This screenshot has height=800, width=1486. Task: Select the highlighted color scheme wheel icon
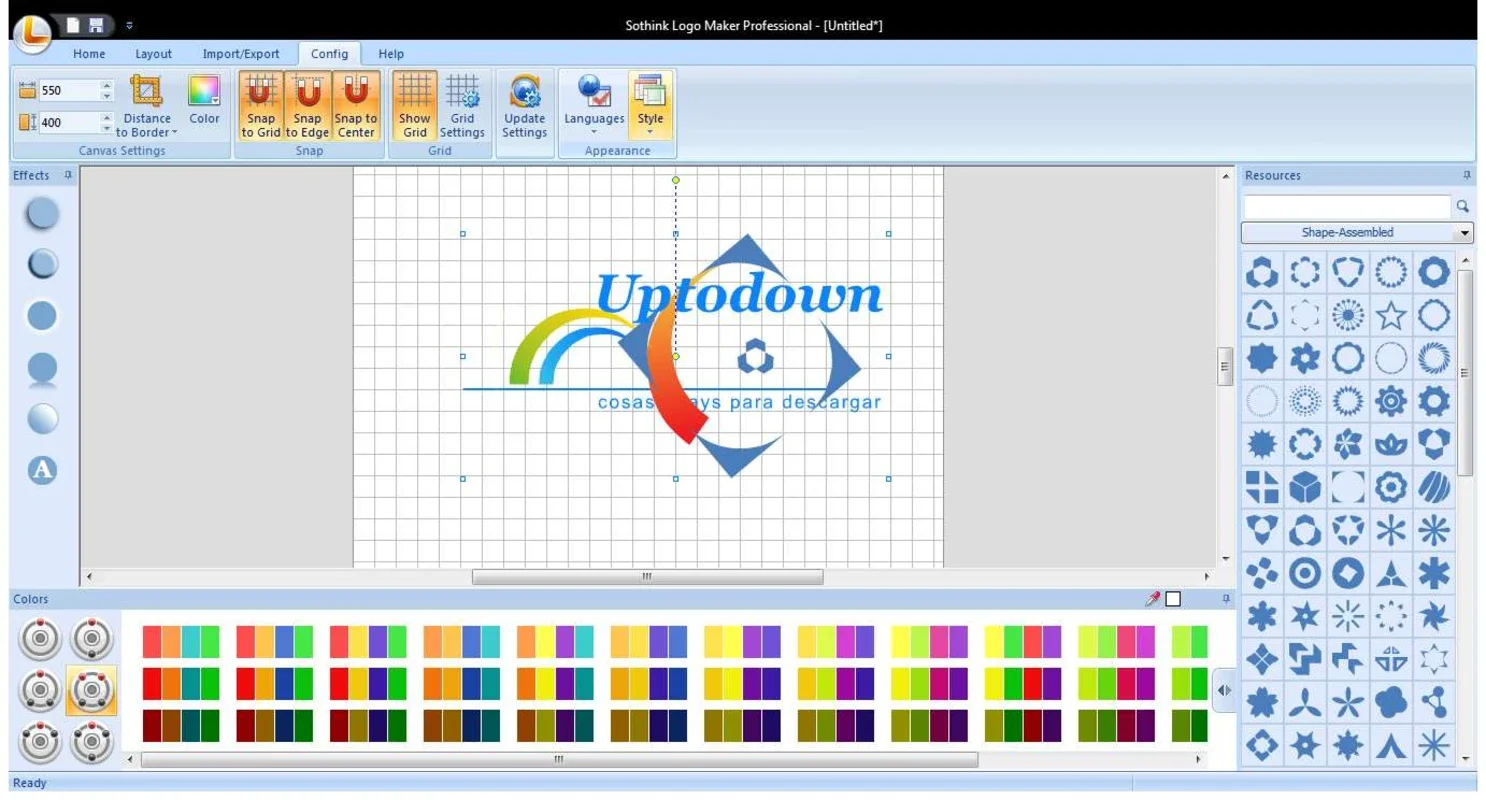(92, 690)
